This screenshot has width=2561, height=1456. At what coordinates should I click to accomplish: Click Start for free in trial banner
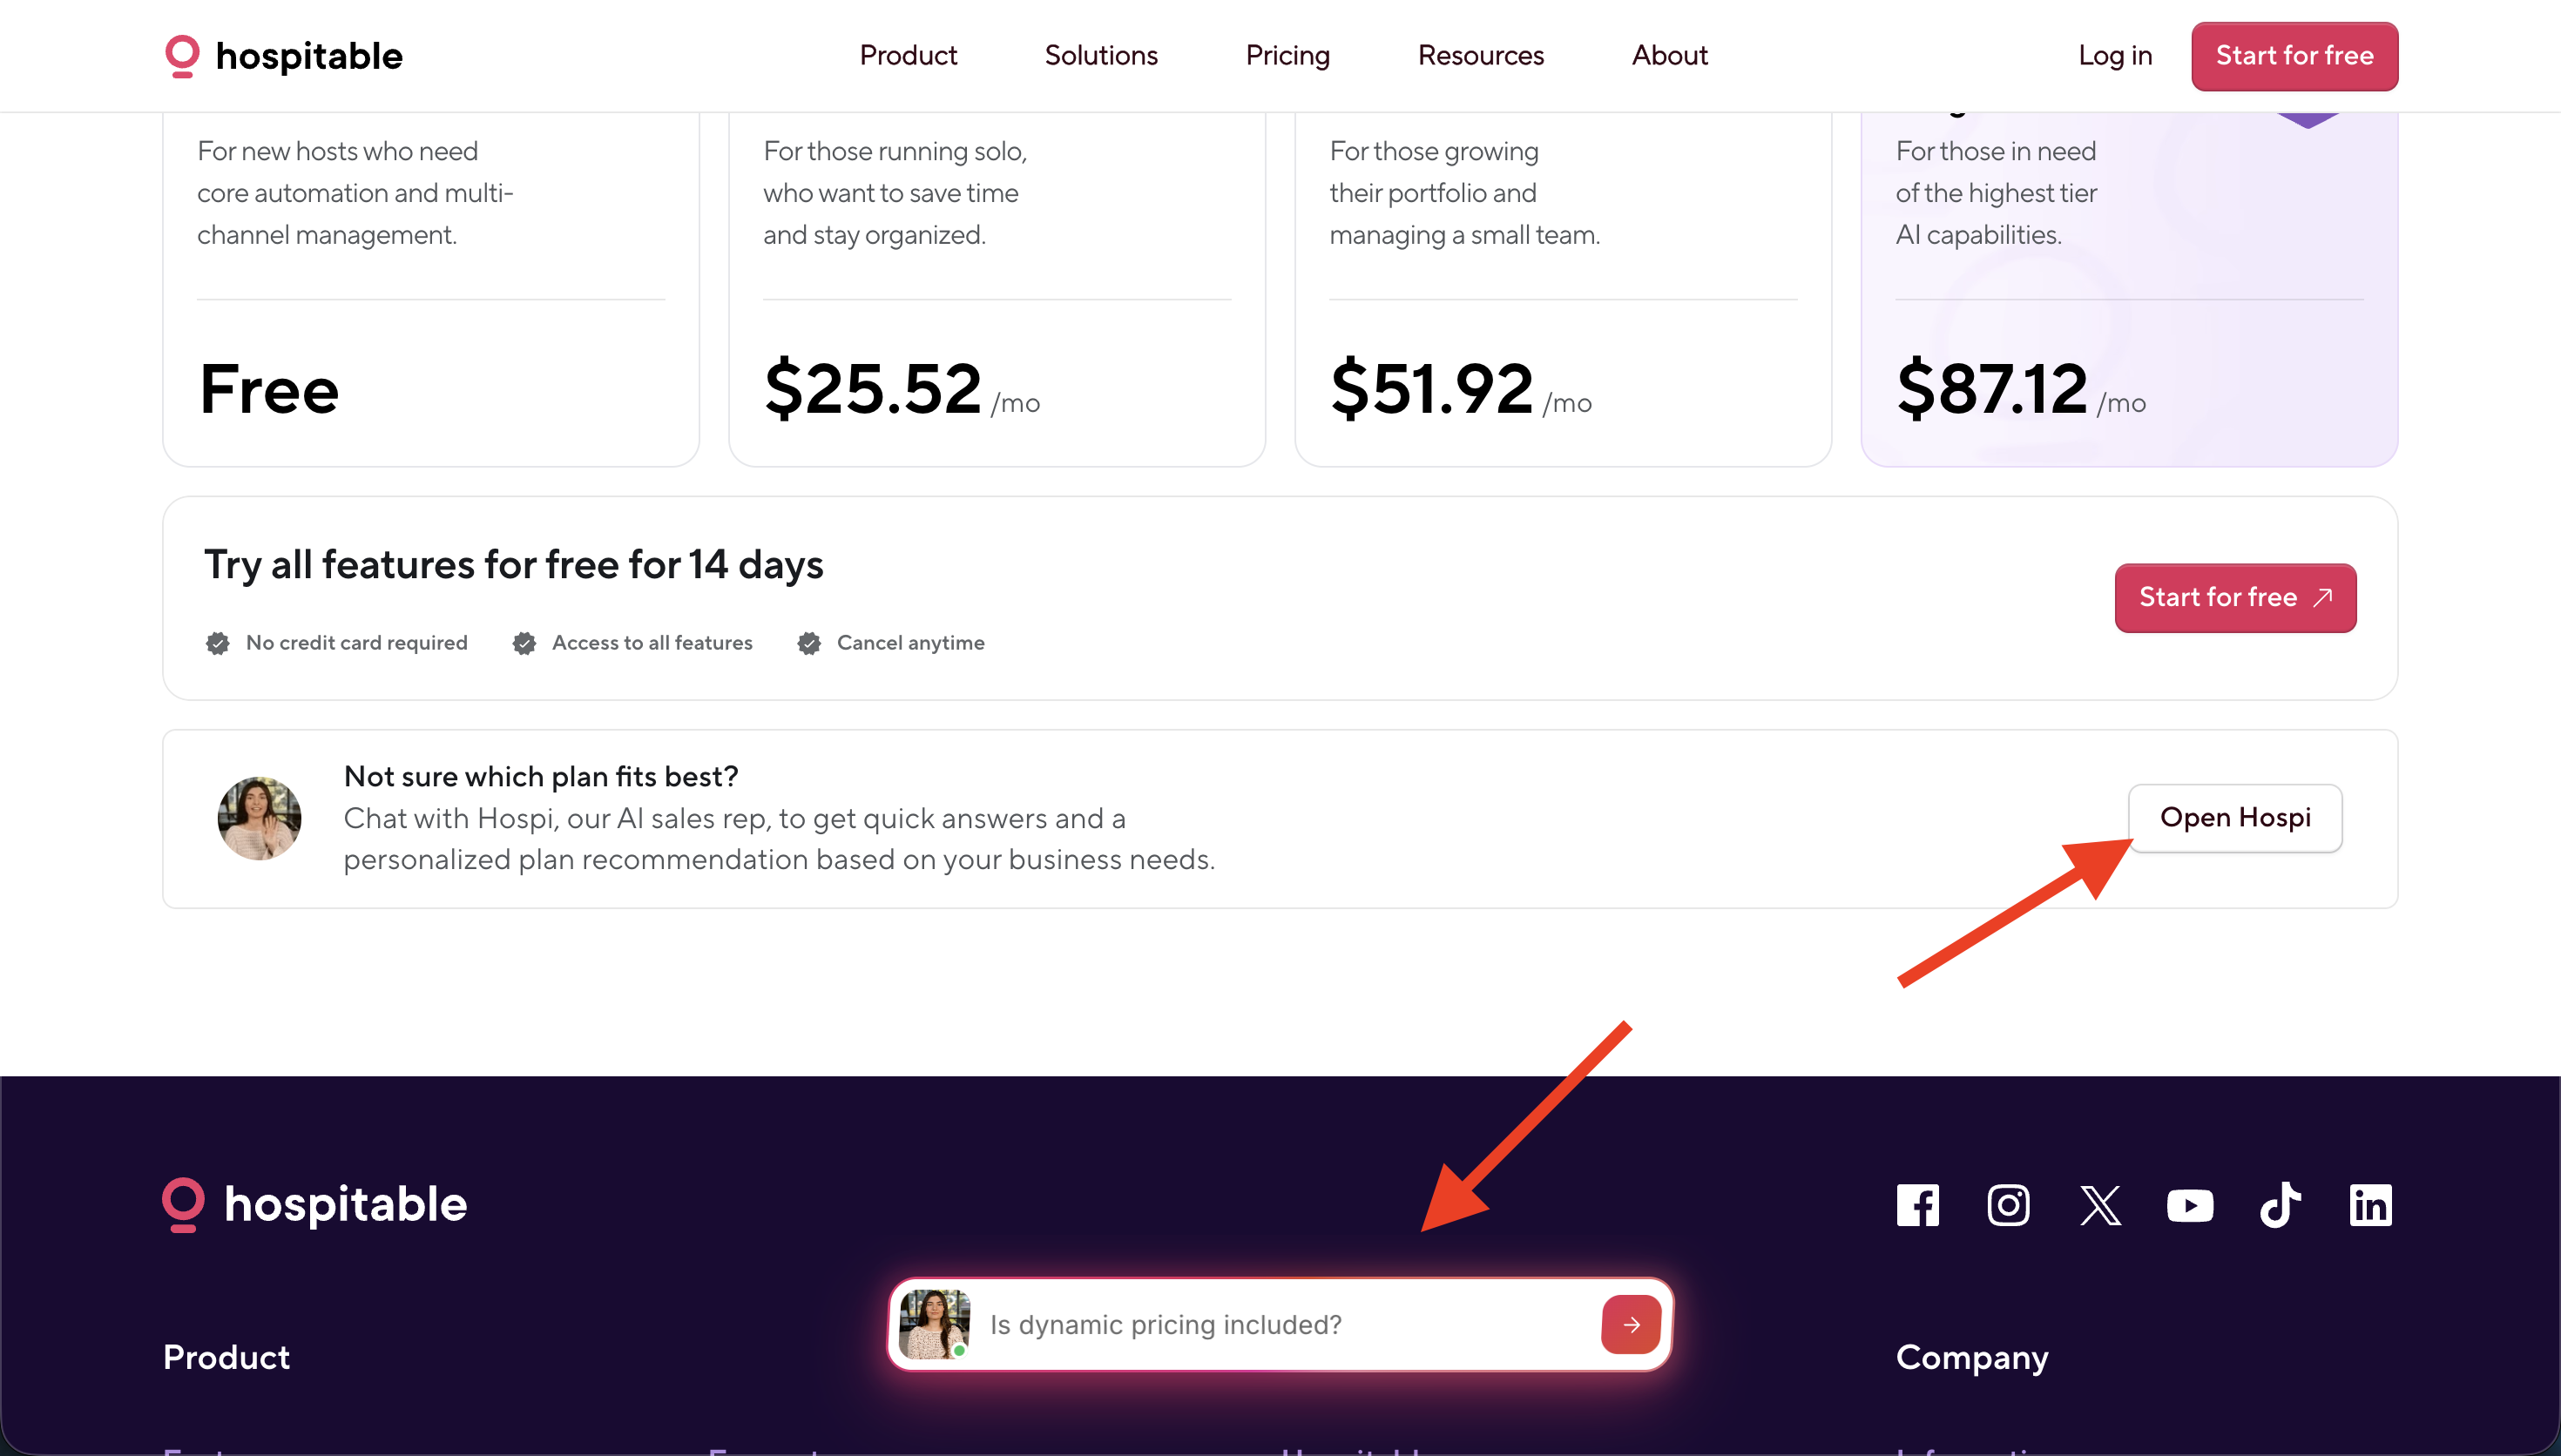pos(2235,597)
